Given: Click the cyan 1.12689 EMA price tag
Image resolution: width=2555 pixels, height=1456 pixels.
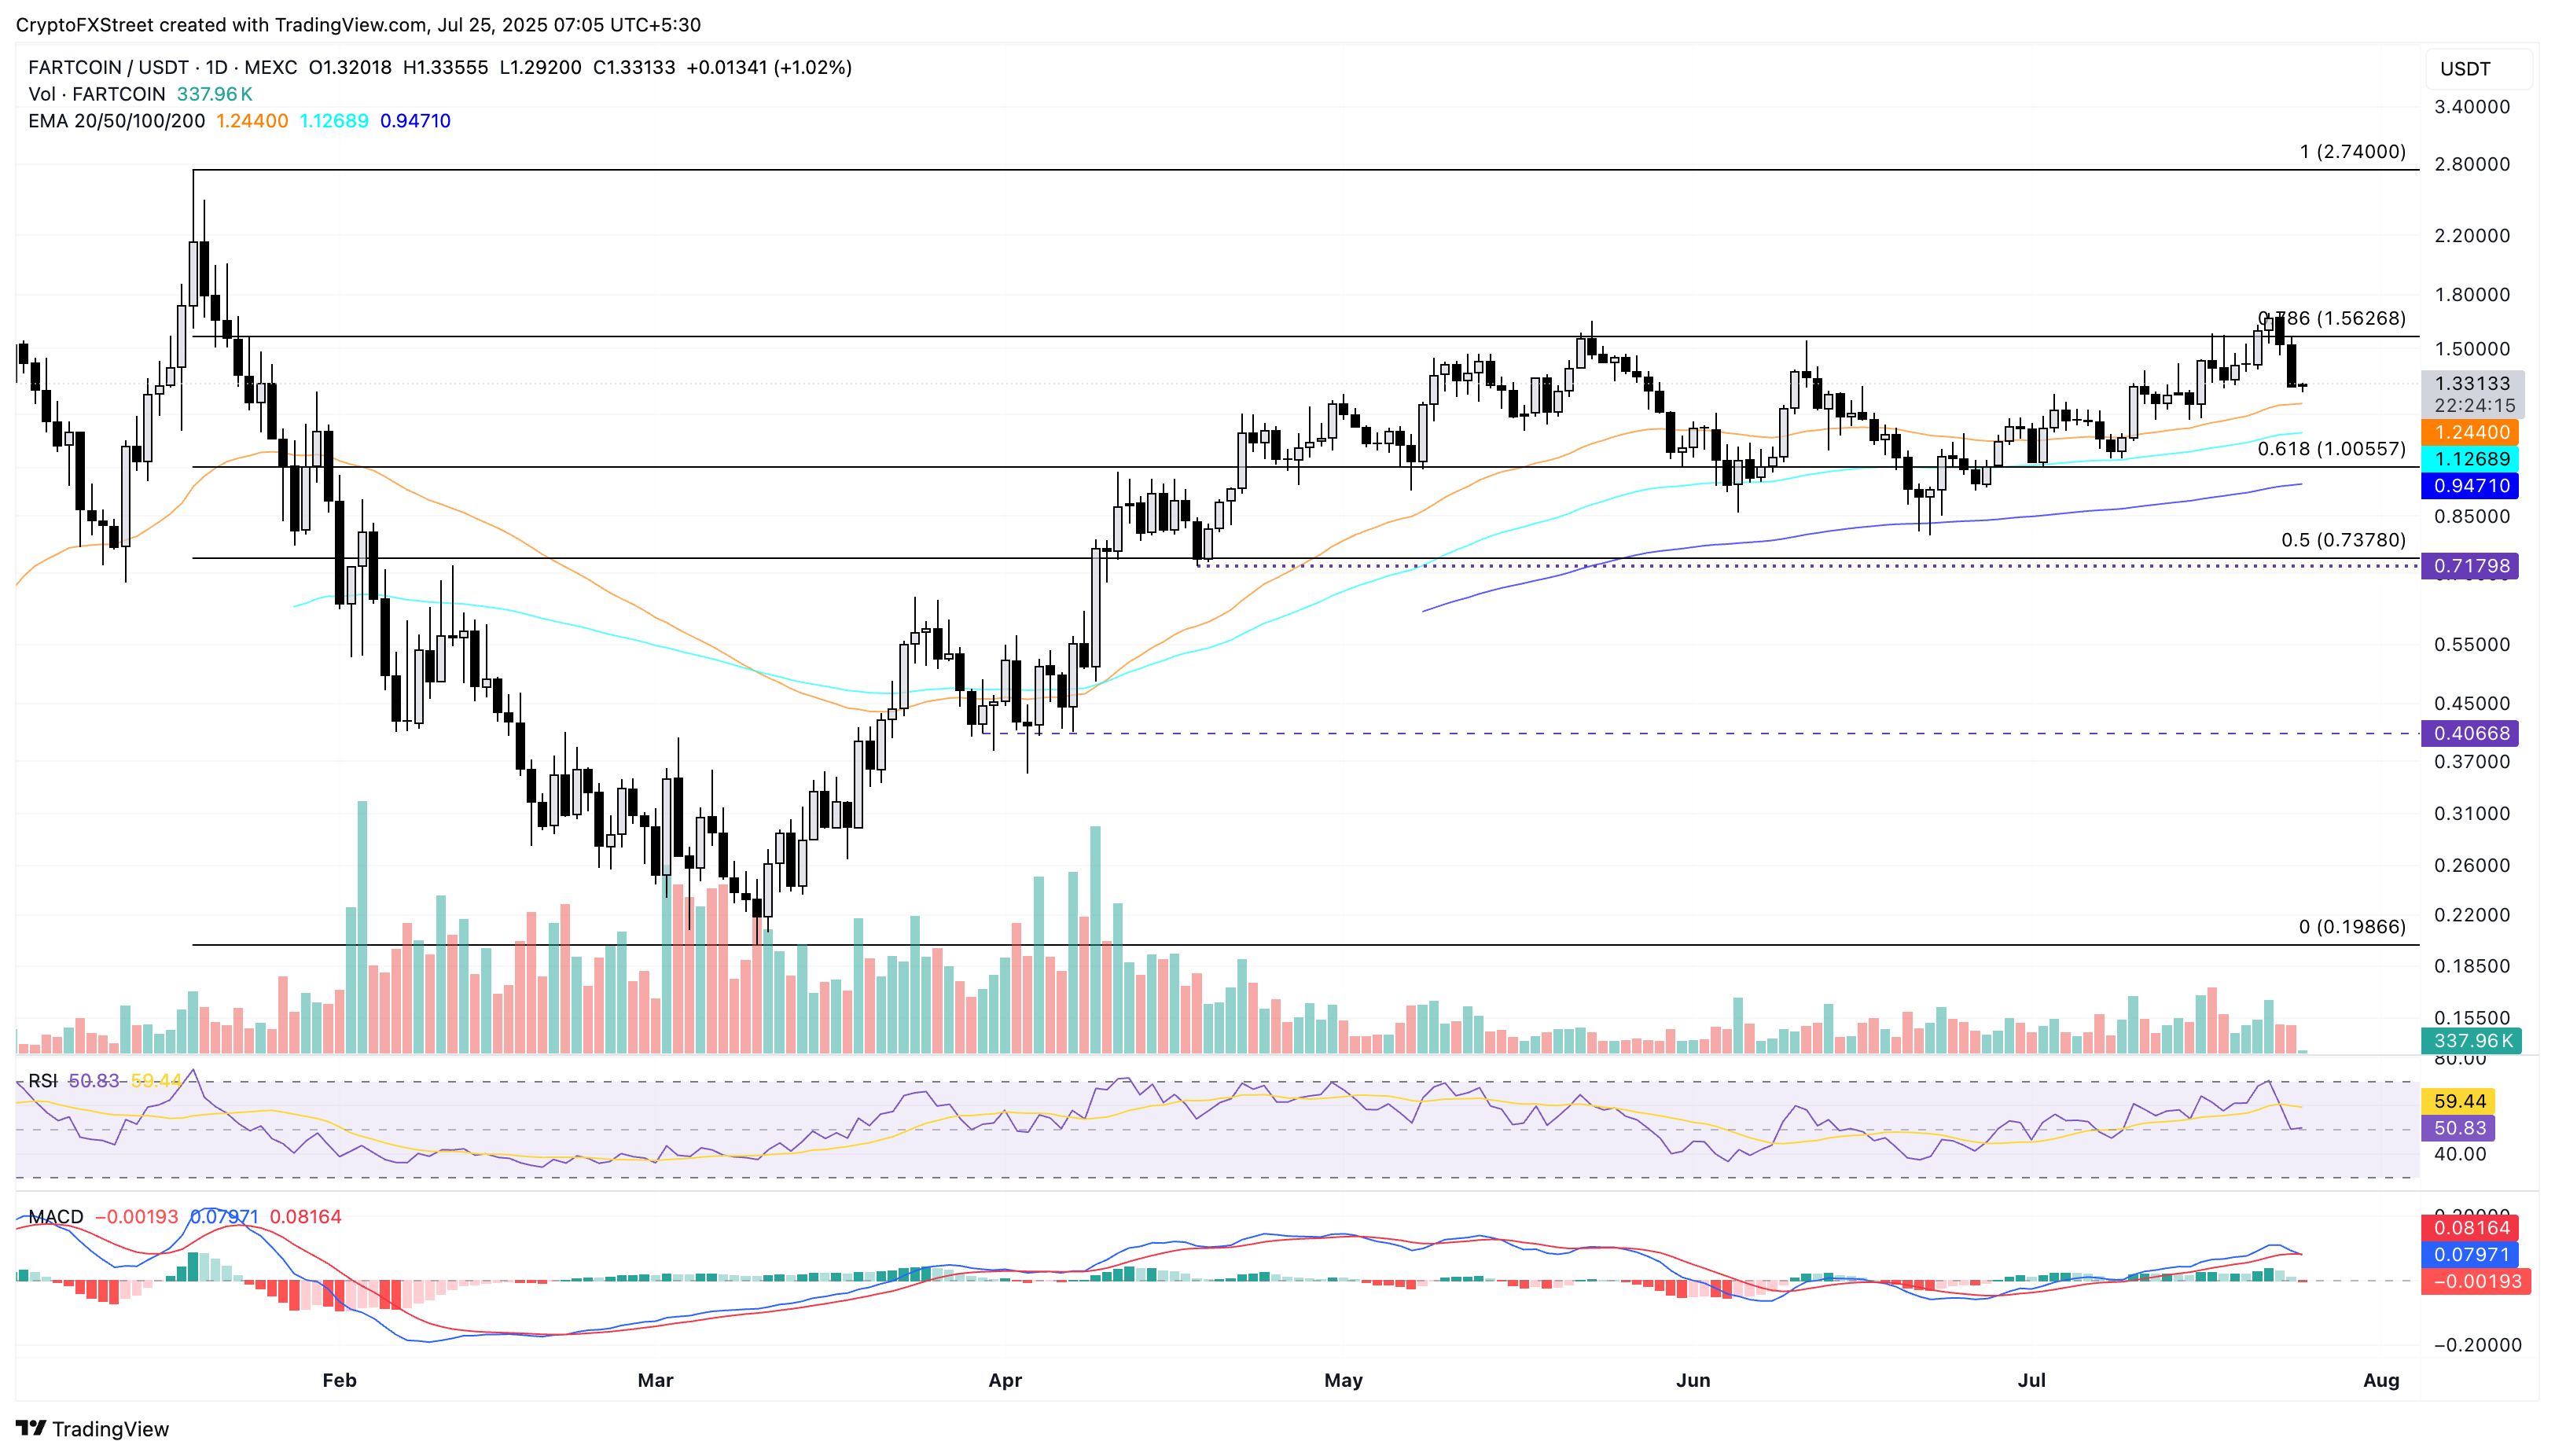Looking at the screenshot, I should pos(2470,459).
